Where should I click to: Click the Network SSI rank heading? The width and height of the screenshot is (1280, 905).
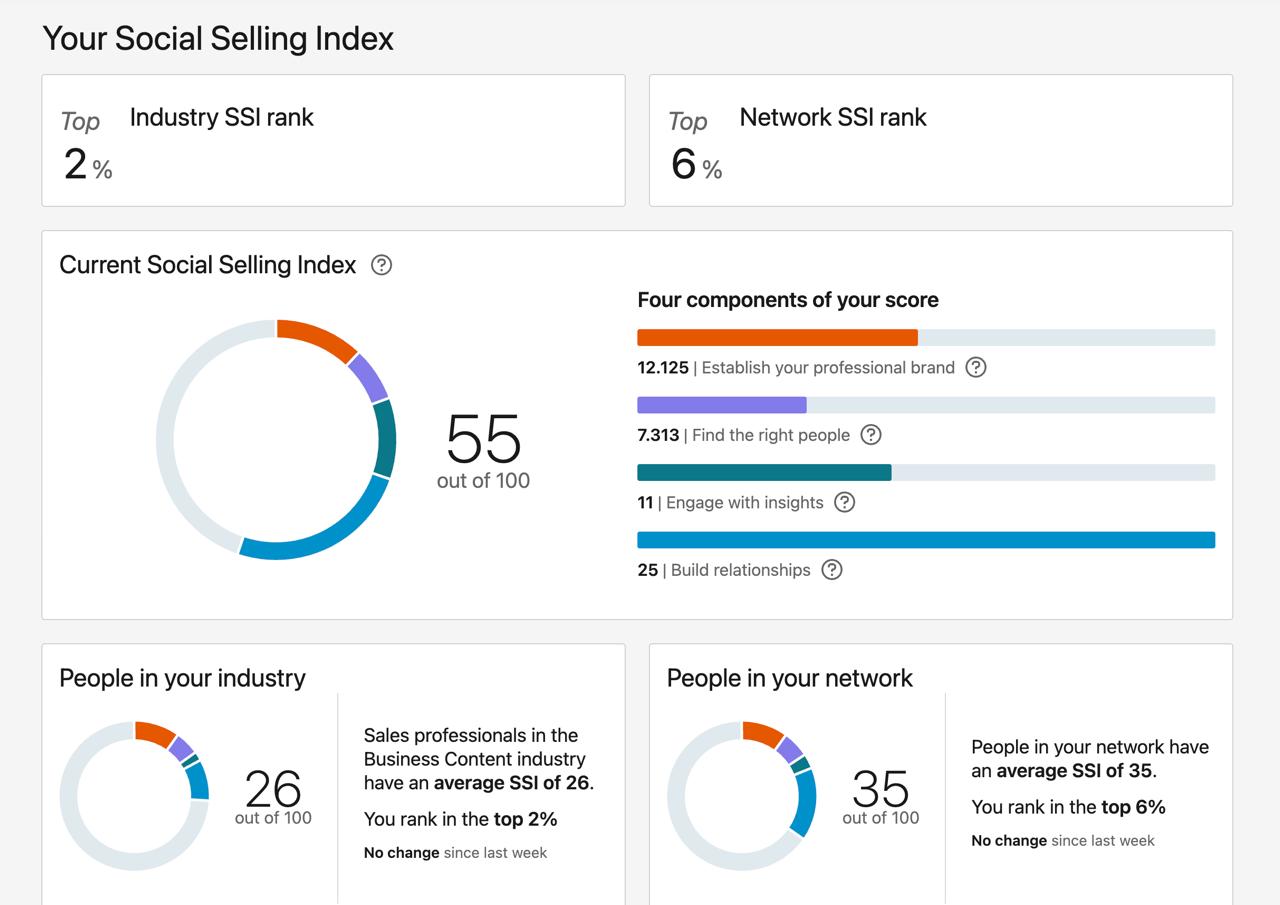point(833,117)
